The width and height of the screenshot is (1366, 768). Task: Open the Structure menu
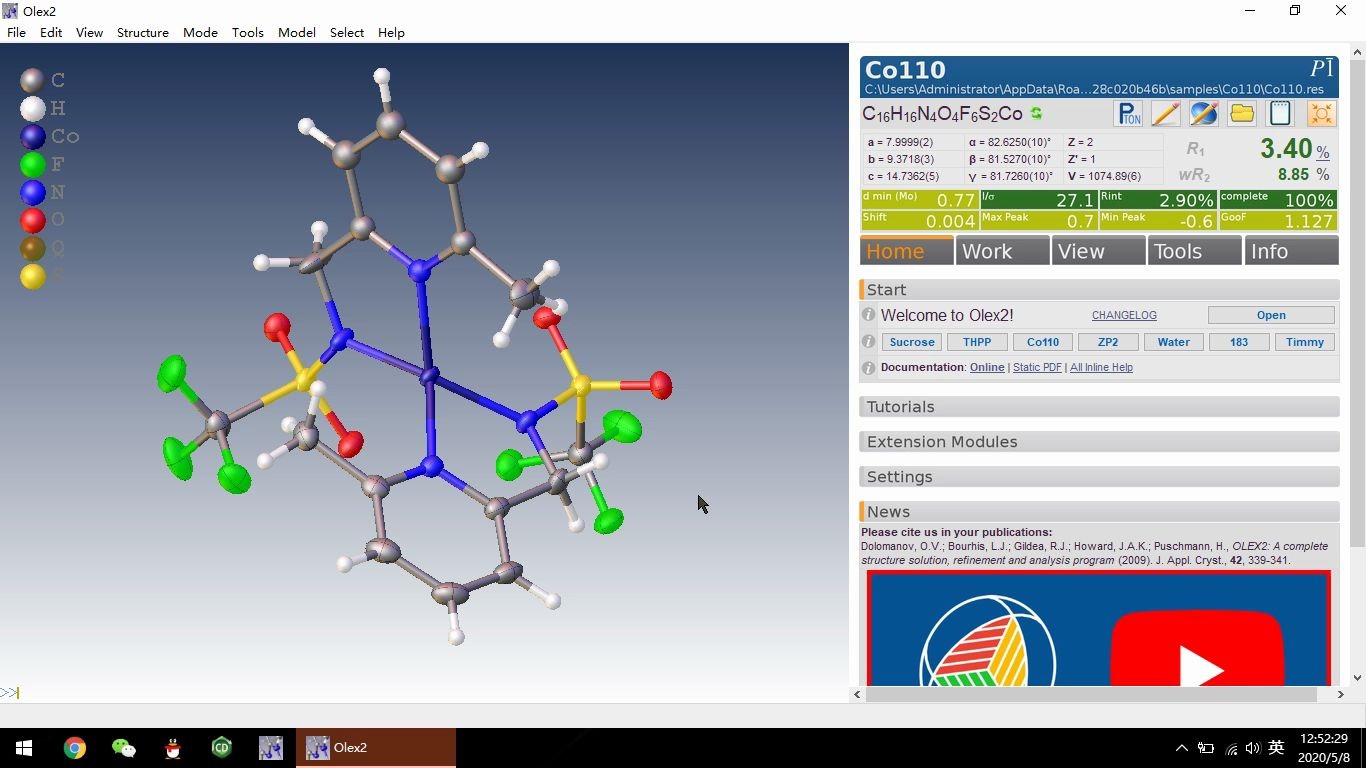coord(143,32)
